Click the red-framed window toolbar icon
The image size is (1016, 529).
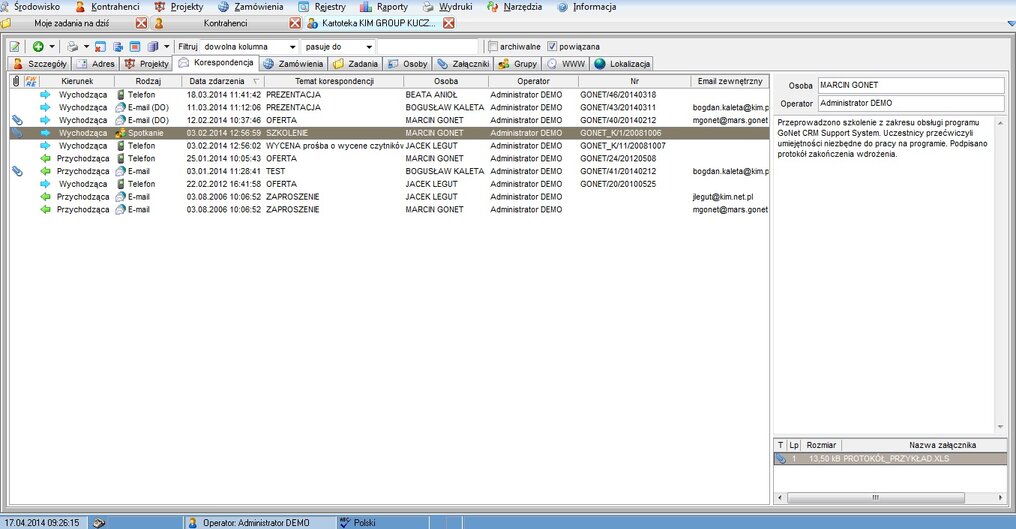[135, 47]
